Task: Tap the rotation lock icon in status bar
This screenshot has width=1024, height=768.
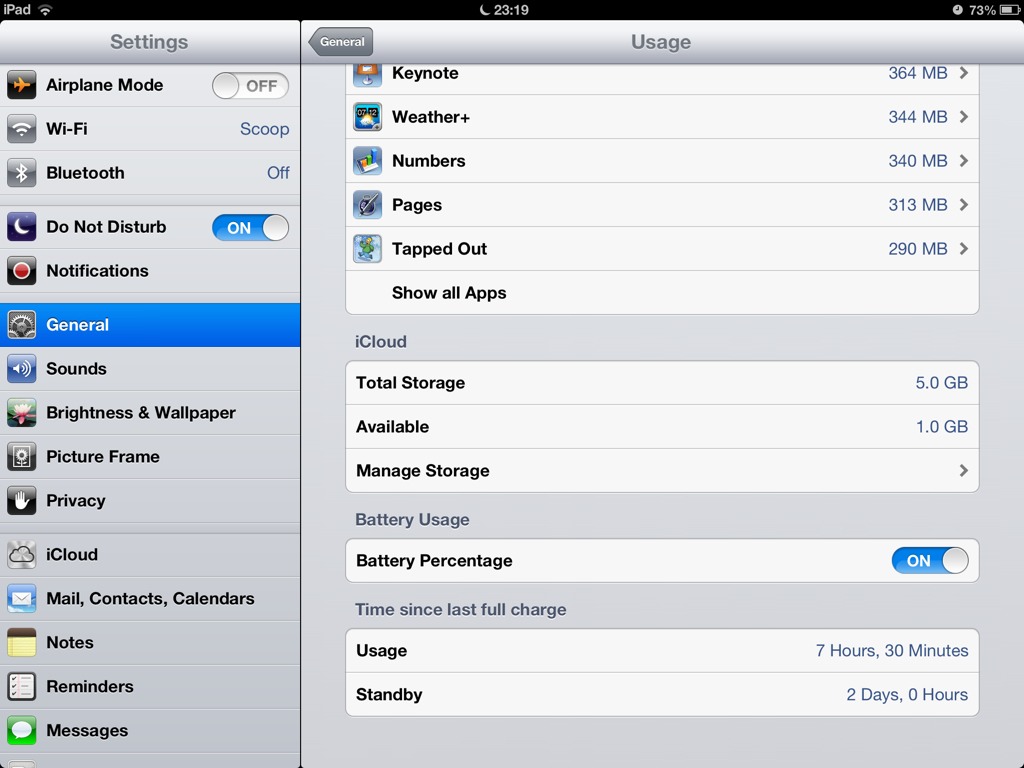Action: 957,10
